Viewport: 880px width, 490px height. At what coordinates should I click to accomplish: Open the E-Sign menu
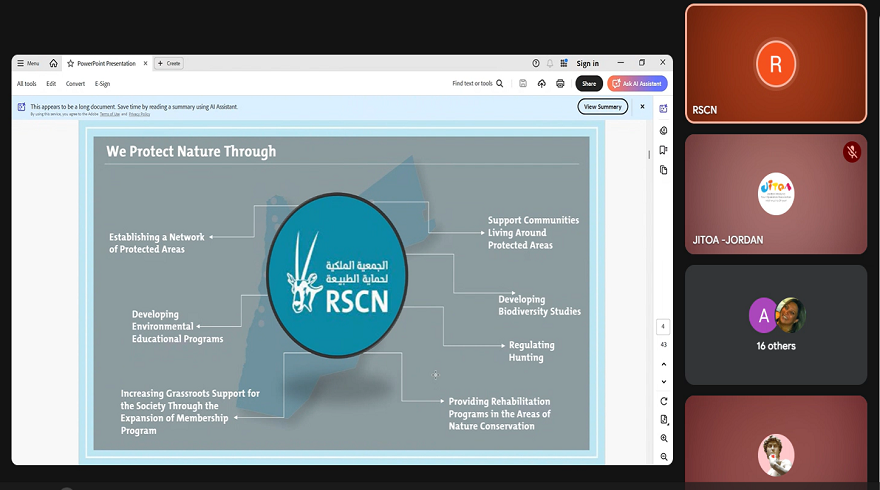pos(102,84)
